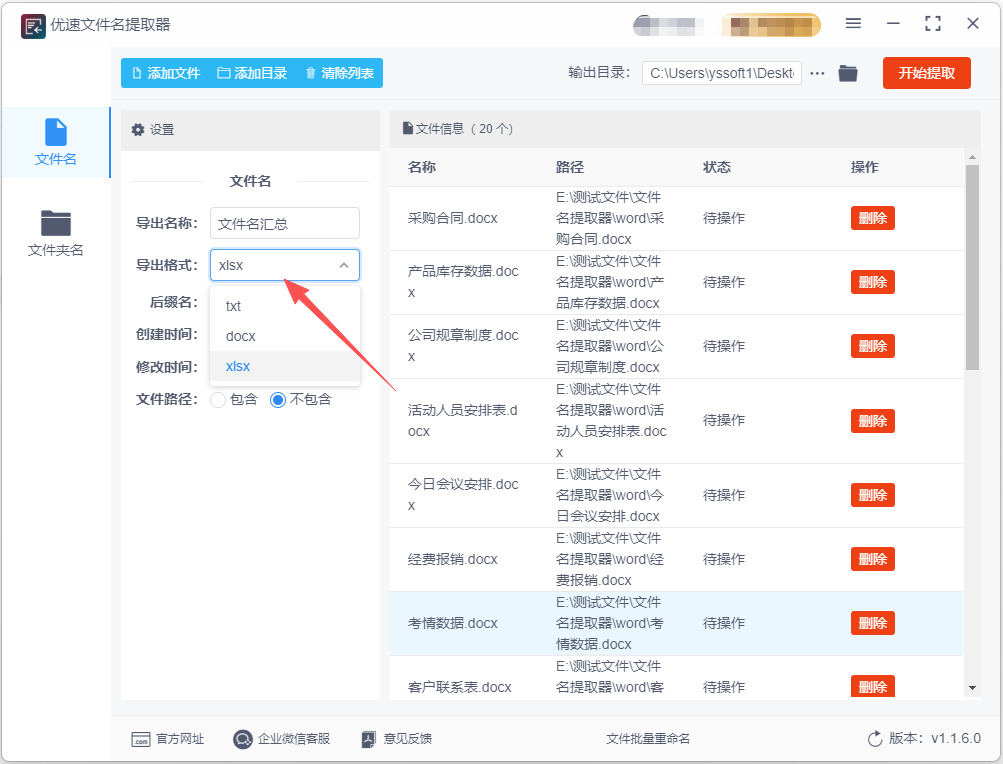Click the 添加目录 button
This screenshot has height=764, width=1003.
pyautogui.click(x=252, y=73)
